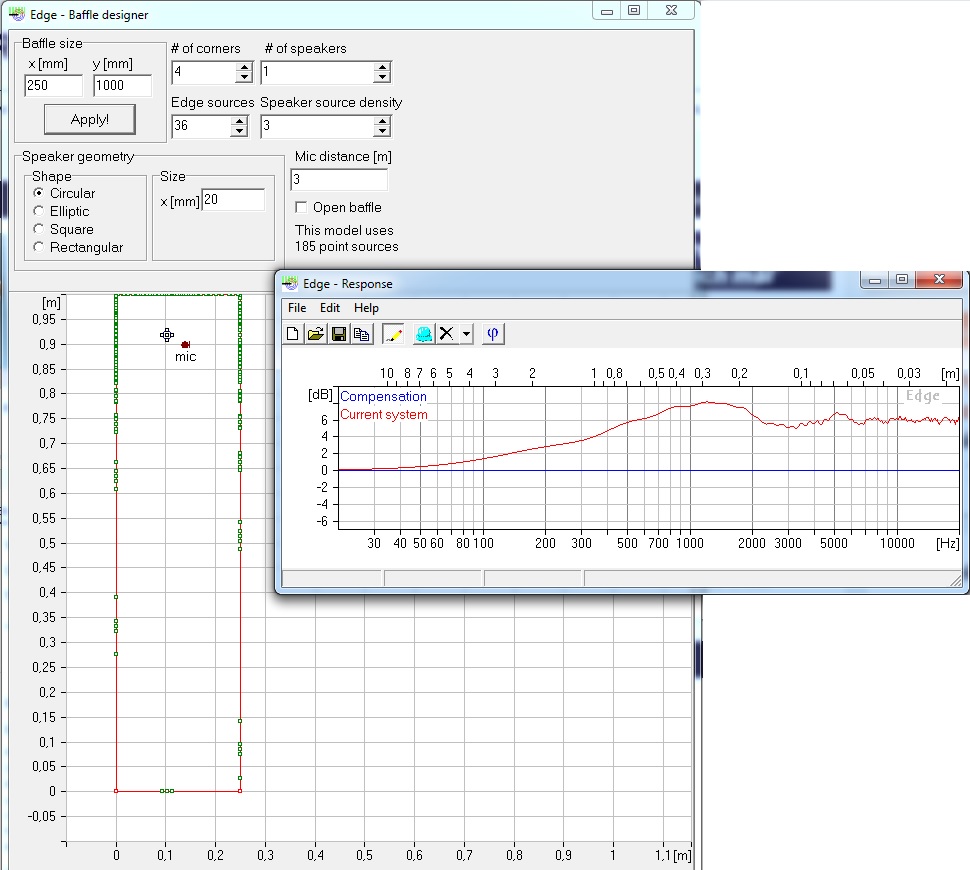Save using the floppy disk icon

tap(339, 335)
